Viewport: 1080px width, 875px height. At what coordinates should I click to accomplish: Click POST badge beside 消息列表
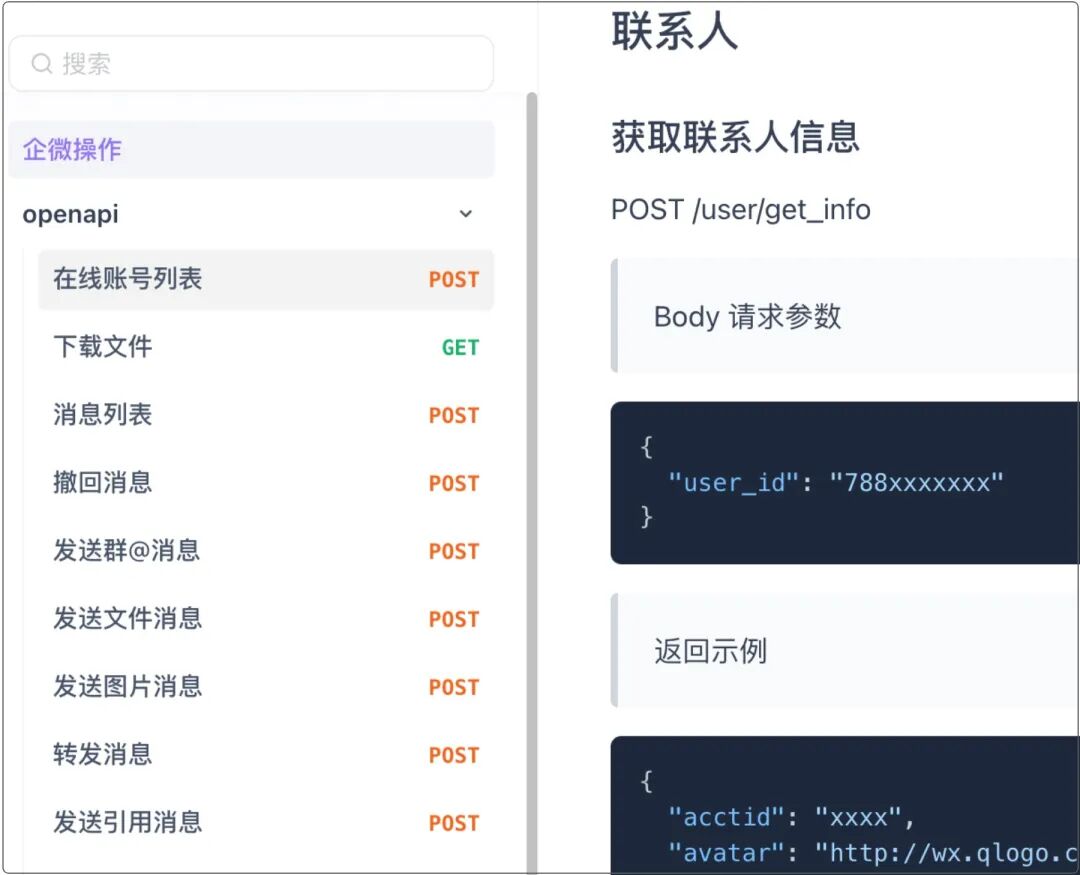point(454,415)
